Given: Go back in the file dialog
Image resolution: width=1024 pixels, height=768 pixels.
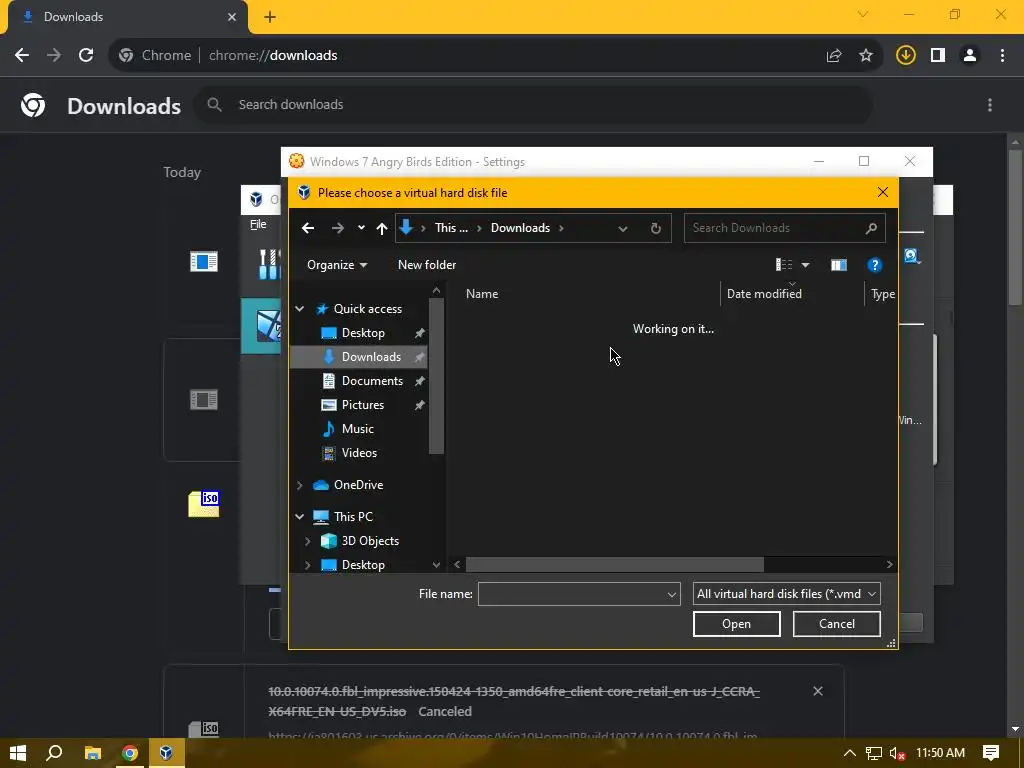Looking at the screenshot, I should [308, 228].
